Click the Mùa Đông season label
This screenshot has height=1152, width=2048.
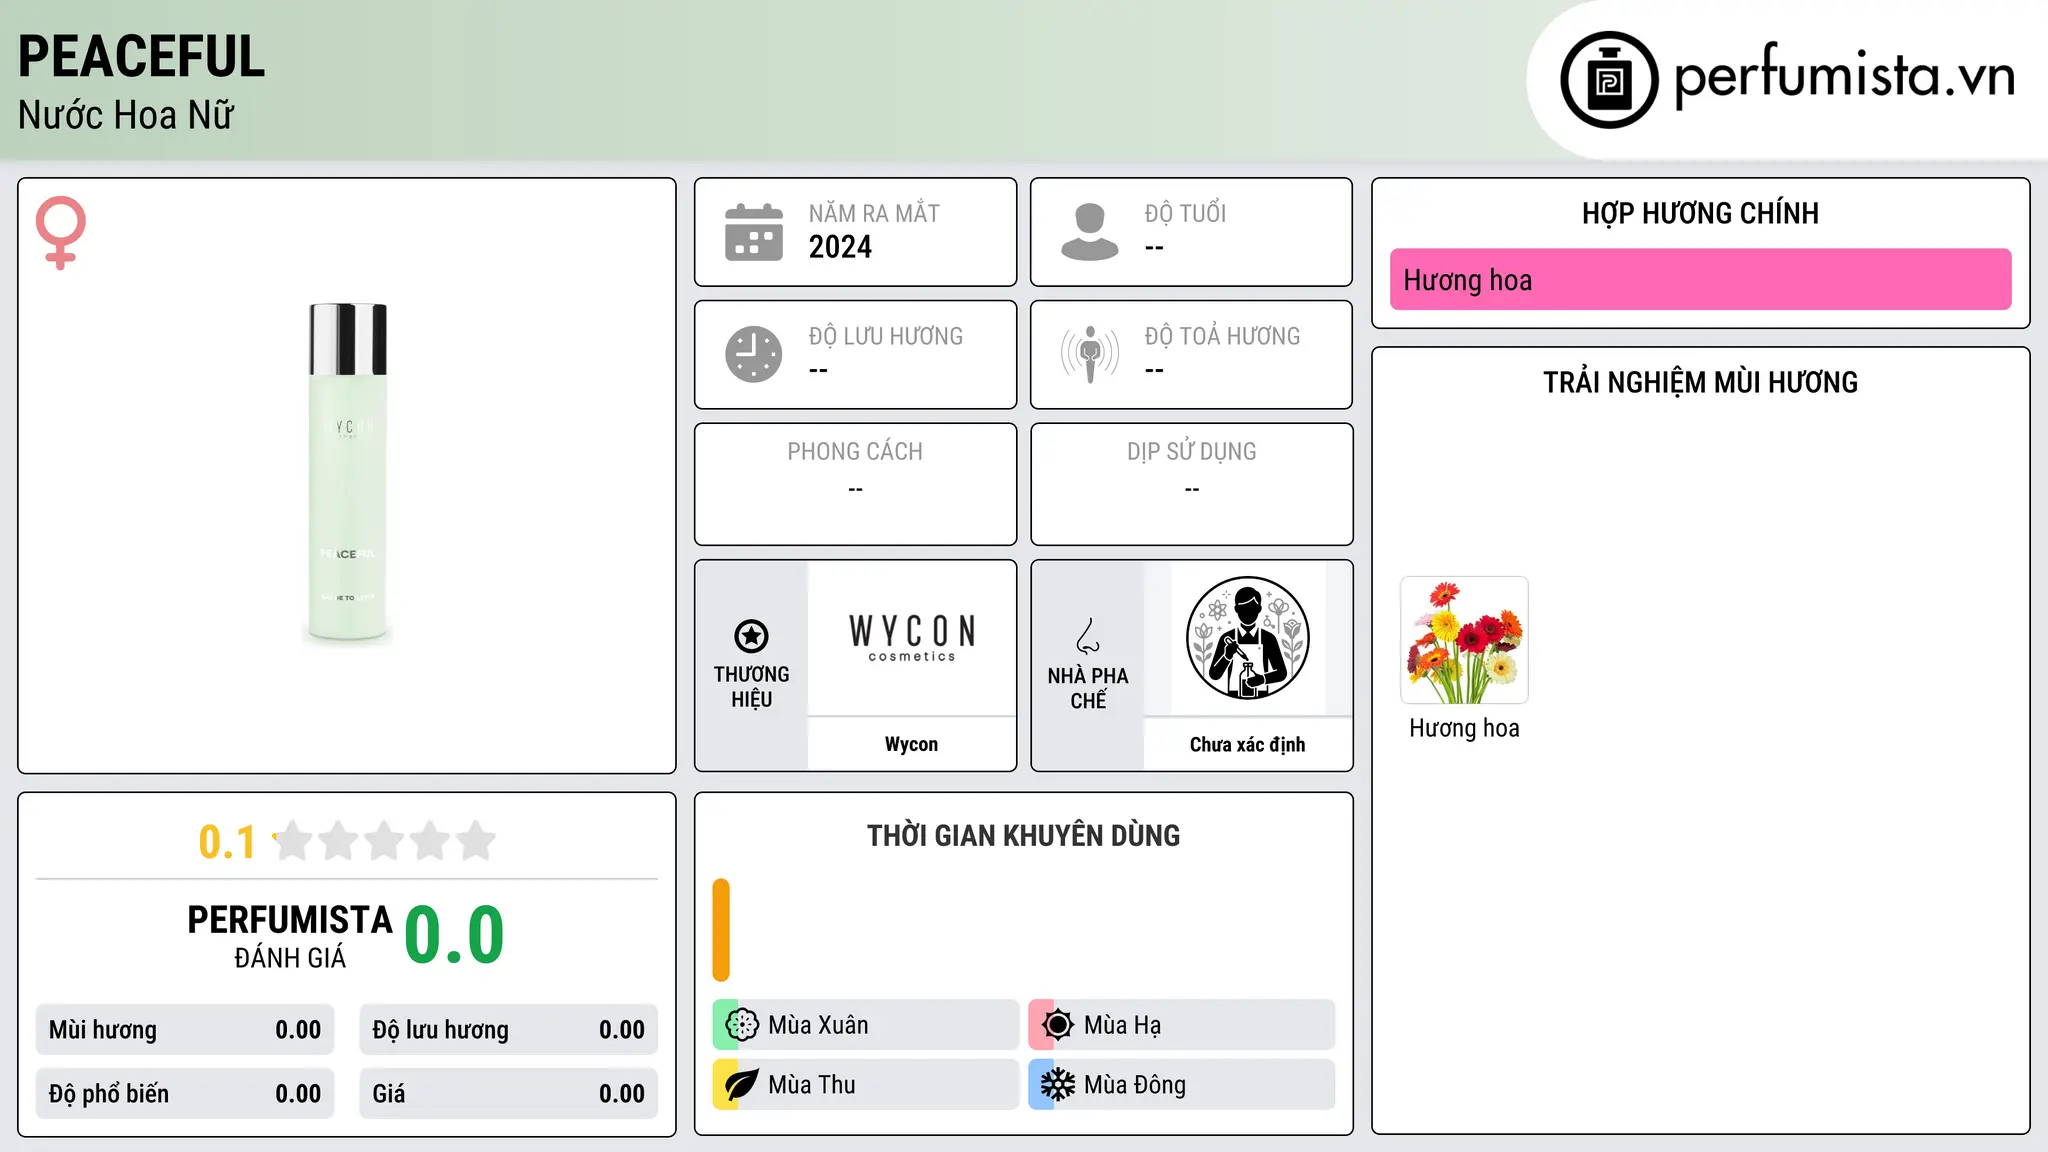1135,1085
